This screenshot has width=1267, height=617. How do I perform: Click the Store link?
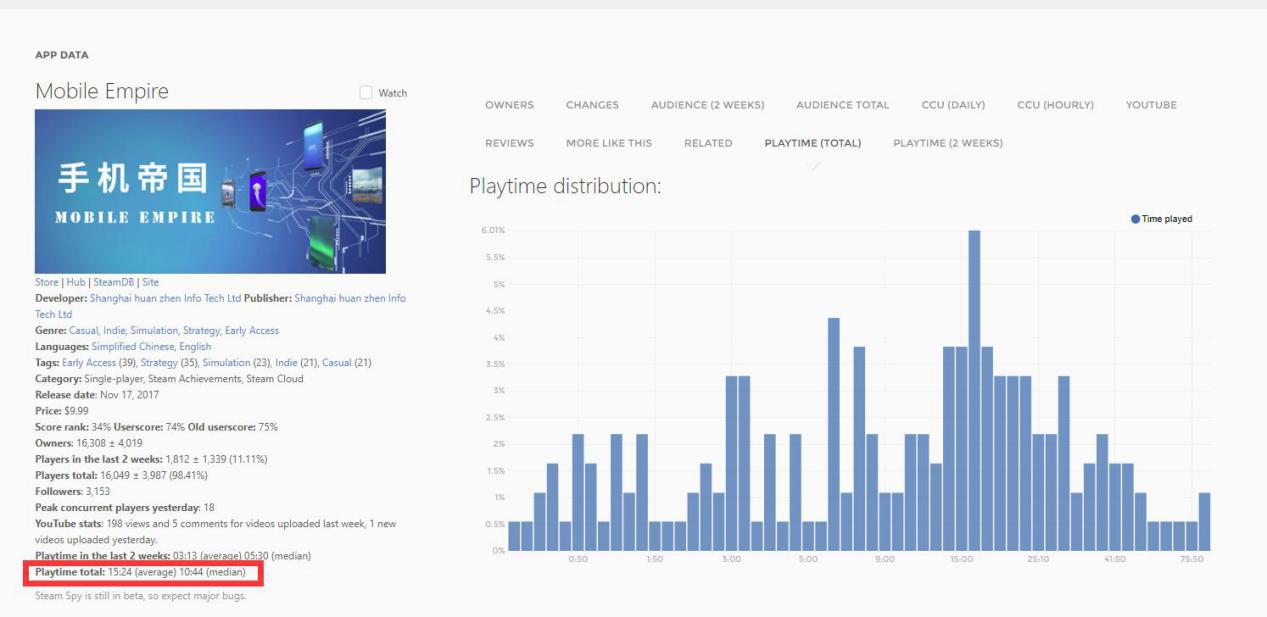pos(46,282)
